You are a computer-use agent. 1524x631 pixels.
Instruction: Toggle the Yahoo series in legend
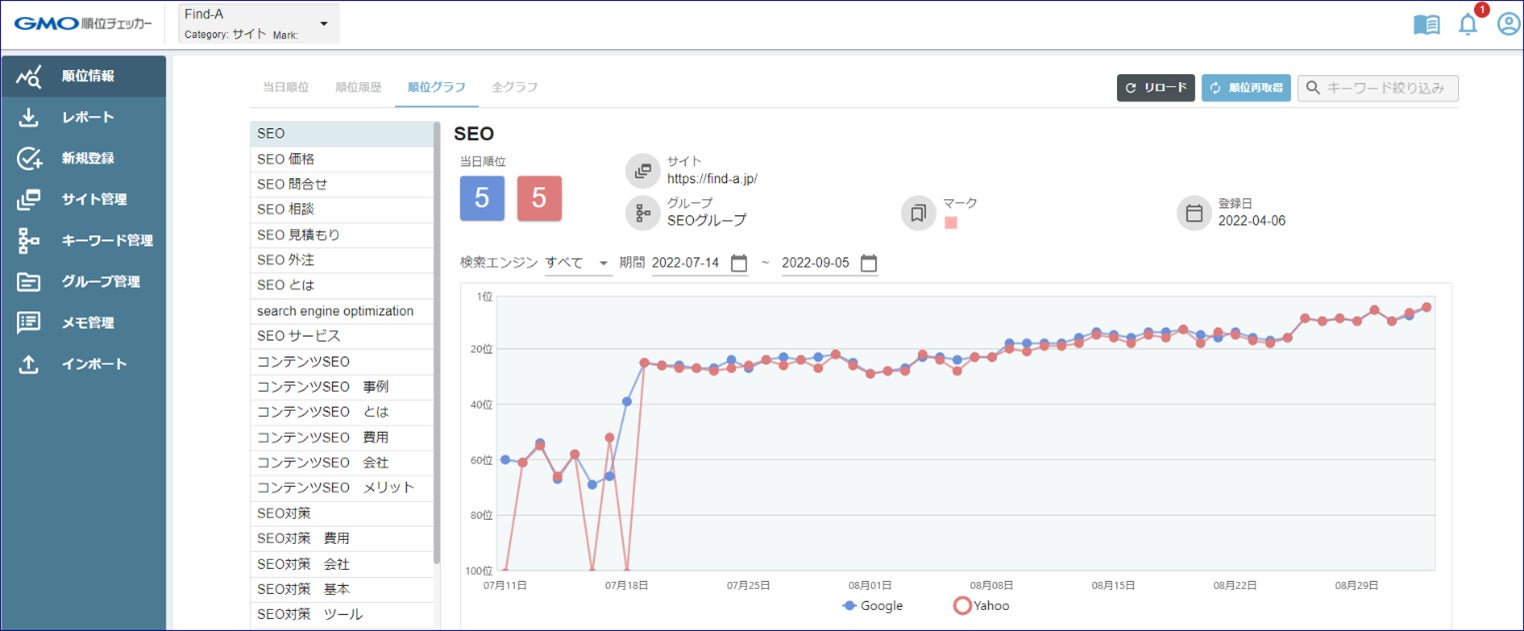click(x=981, y=606)
